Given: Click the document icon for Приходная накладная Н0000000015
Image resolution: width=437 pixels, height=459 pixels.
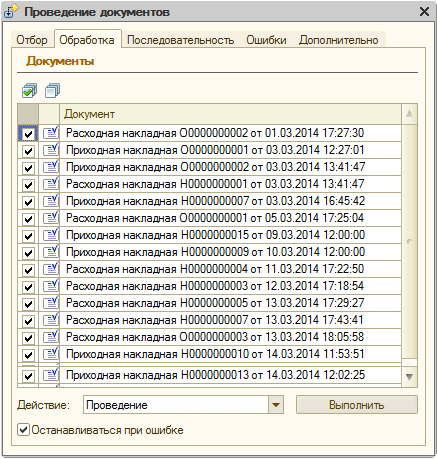Looking at the screenshot, I should click(51, 235).
